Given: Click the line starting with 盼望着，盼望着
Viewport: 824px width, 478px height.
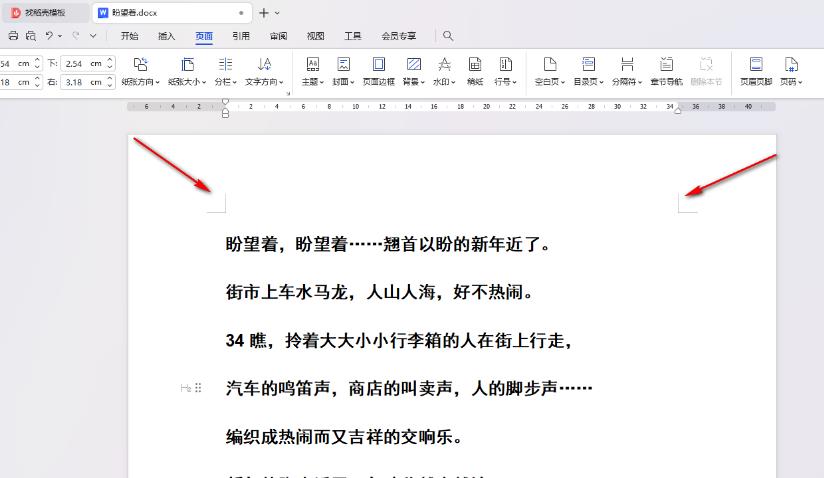Looking at the screenshot, I should coord(388,244).
